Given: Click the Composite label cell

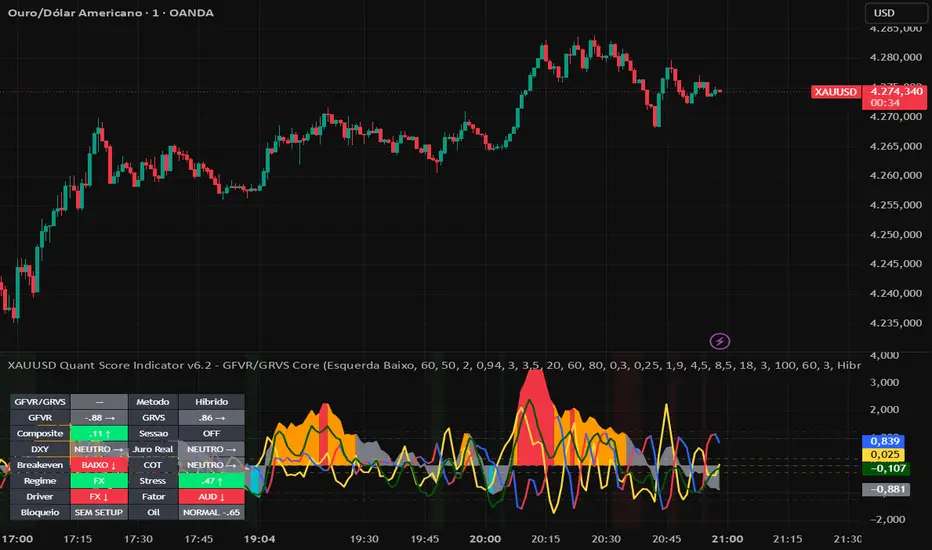Looking at the screenshot, I should point(40,433).
